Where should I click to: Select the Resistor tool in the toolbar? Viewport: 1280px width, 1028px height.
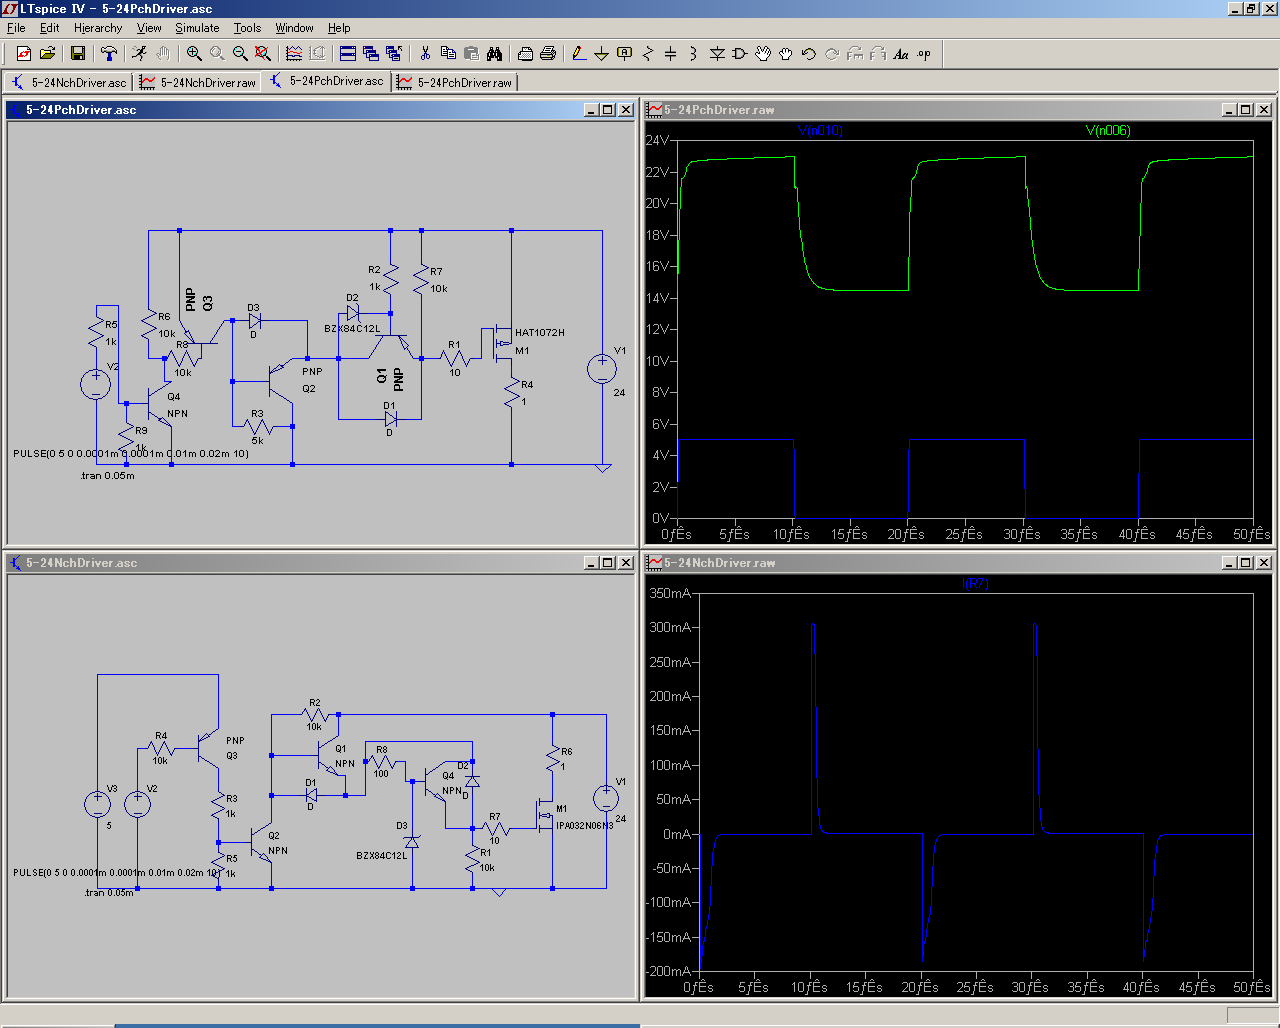tap(647, 54)
